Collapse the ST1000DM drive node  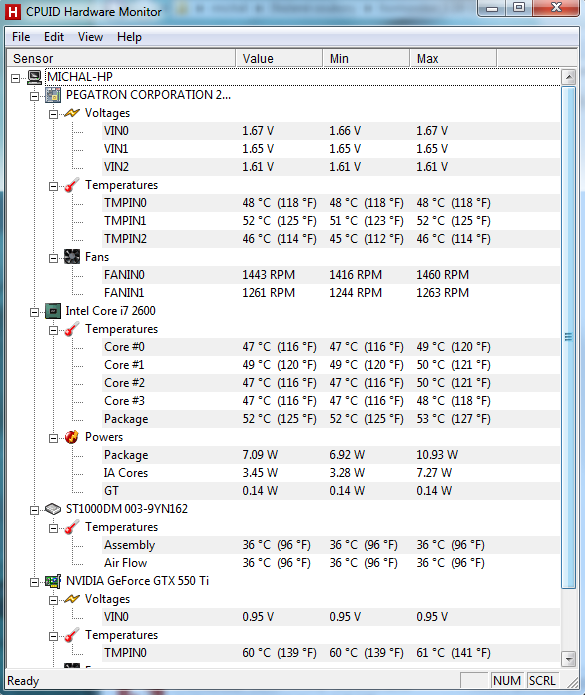[34, 511]
